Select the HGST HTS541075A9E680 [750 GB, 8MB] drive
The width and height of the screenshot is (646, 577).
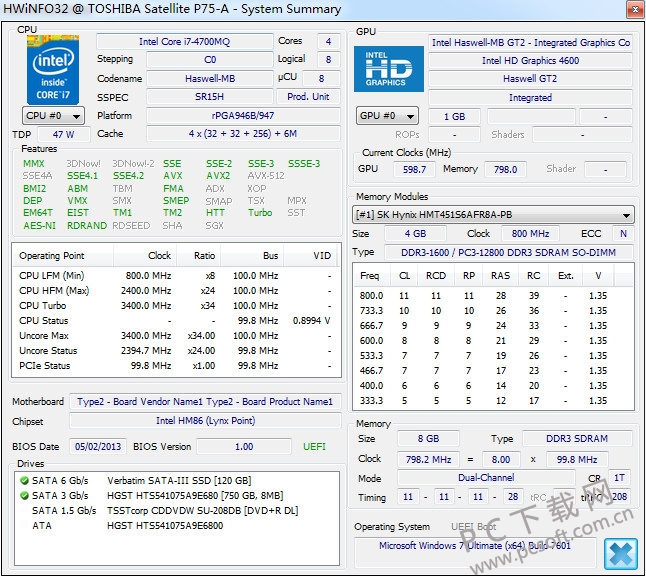point(195,495)
